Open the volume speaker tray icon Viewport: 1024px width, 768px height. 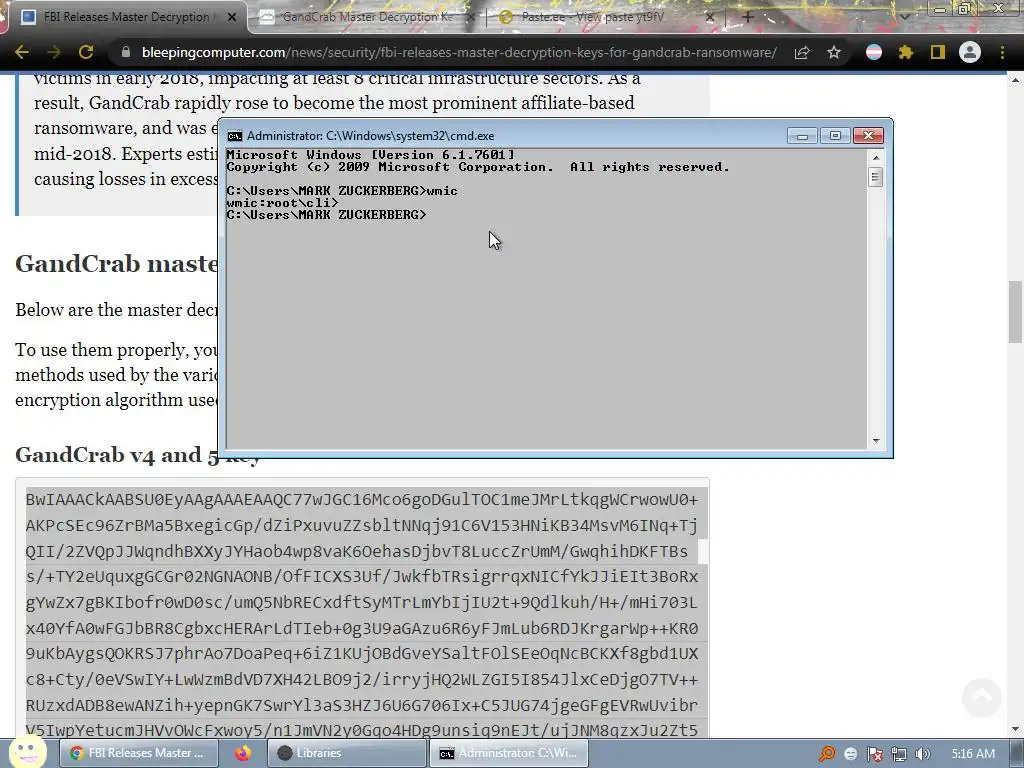[x=922, y=754]
